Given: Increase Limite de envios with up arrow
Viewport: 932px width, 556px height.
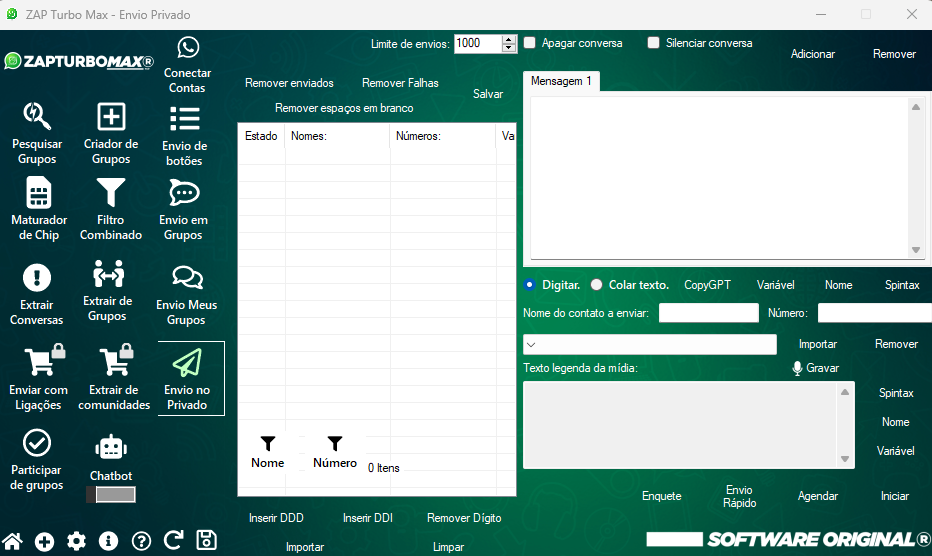Looking at the screenshot, I should click(509, 39).
